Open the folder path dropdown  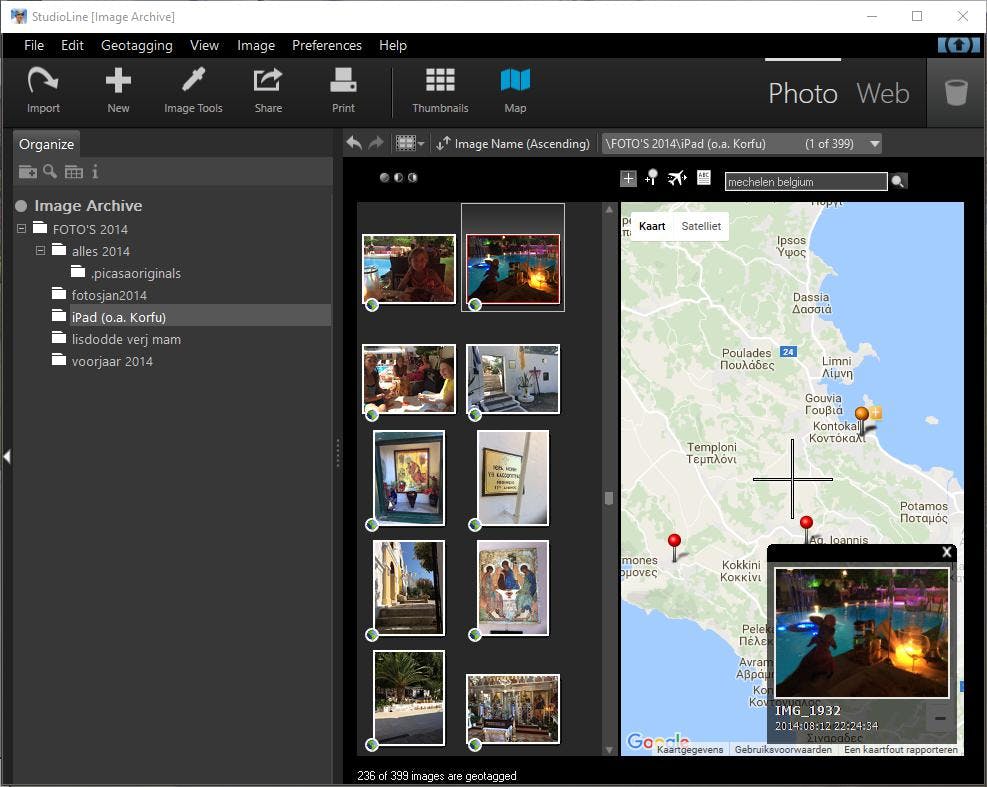coord(874,144)
